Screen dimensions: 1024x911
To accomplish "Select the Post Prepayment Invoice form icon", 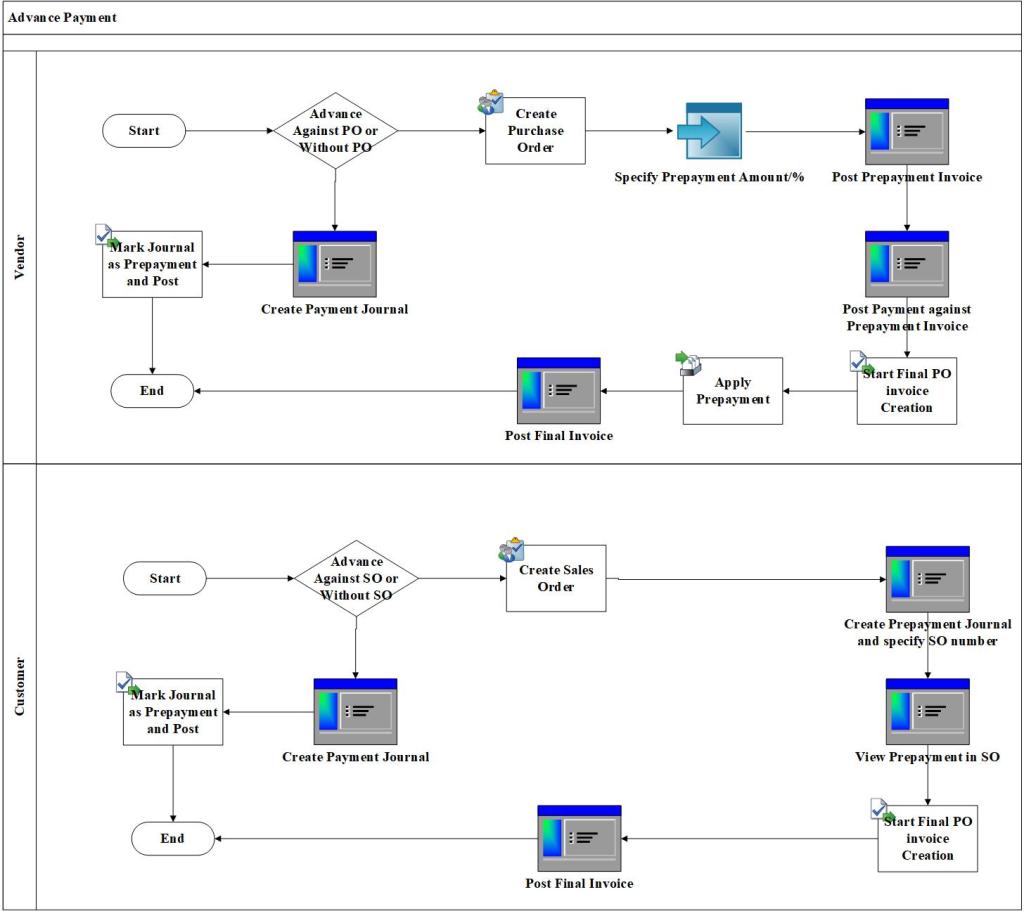I will (x=906, y=131).
